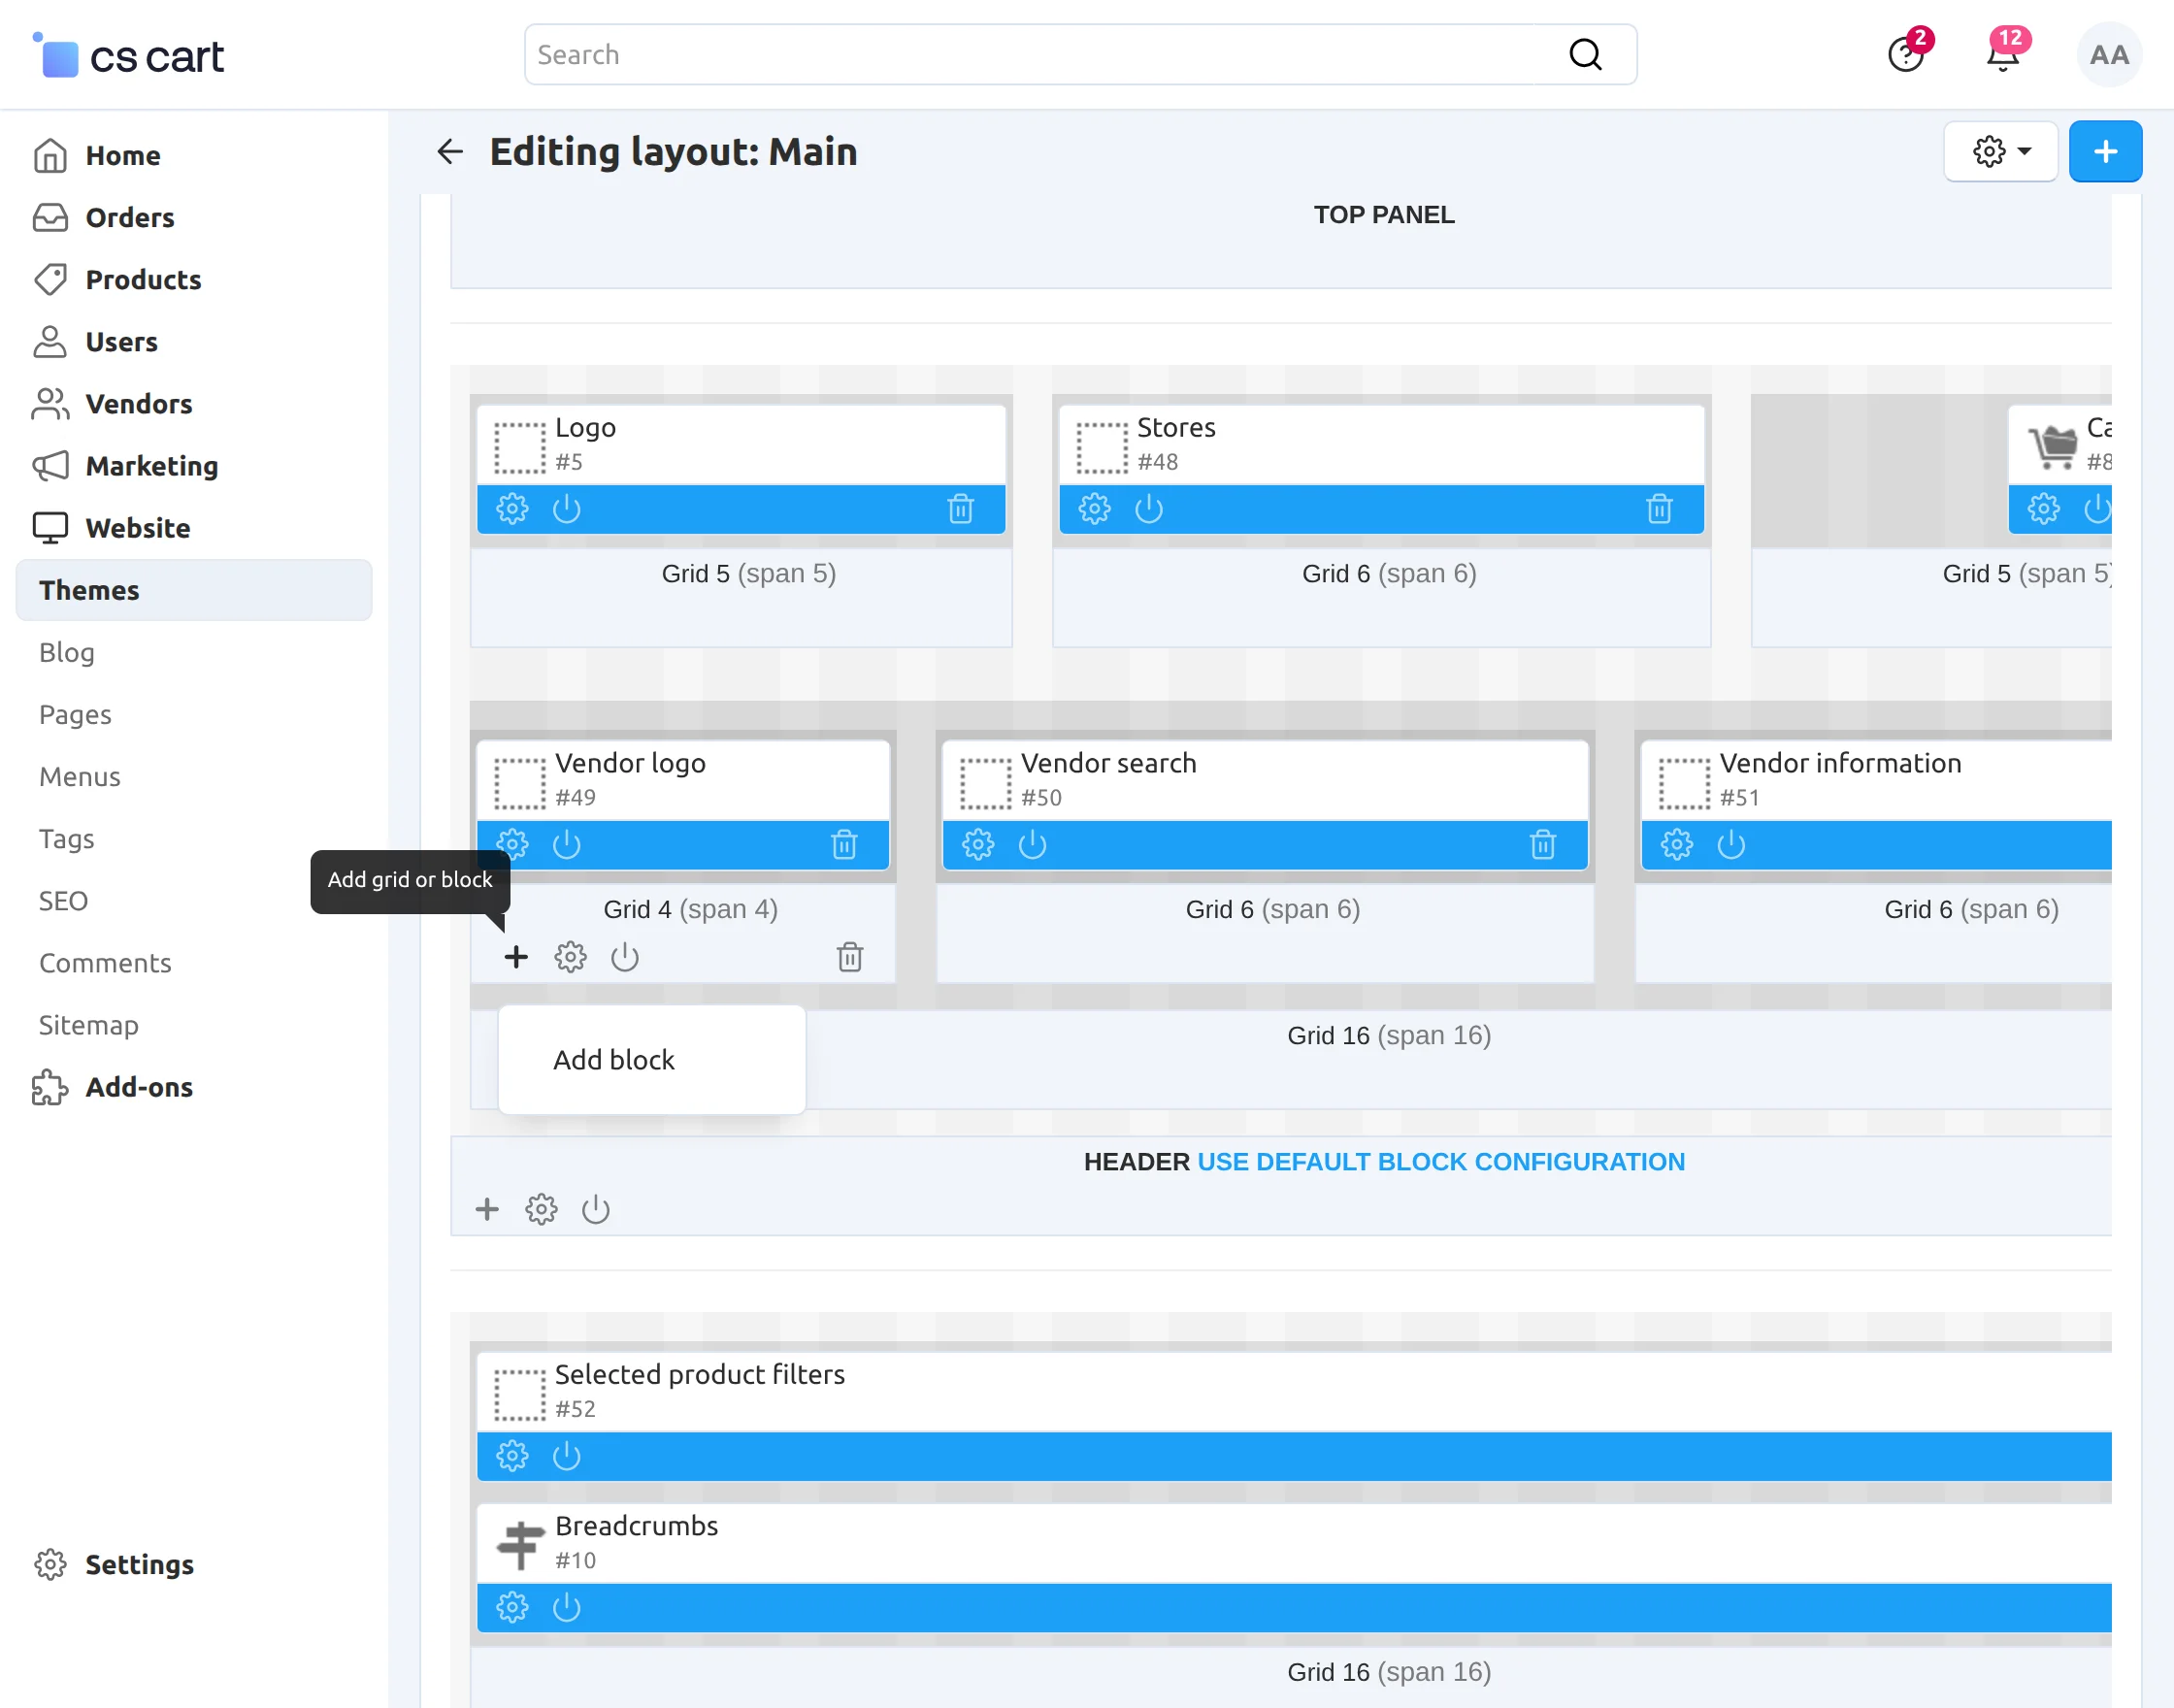2174x1708 pixels.
Task: Delete the Grid 4 container
Action: tap(849, 957)
